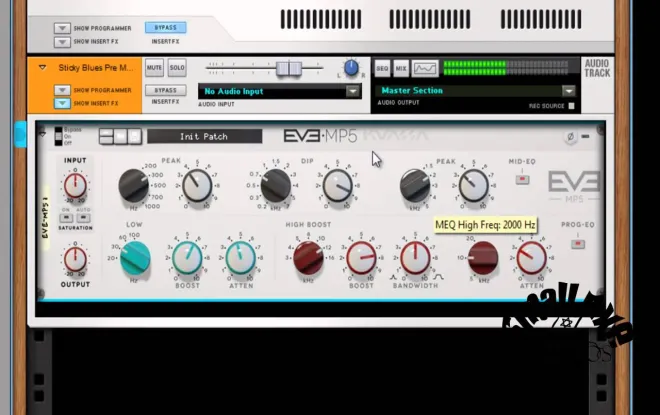The height and width of the screenshot is (415, 660).
Task: Click the EVE-MP5 phase invert icon
Action: [x=570, y=137]
